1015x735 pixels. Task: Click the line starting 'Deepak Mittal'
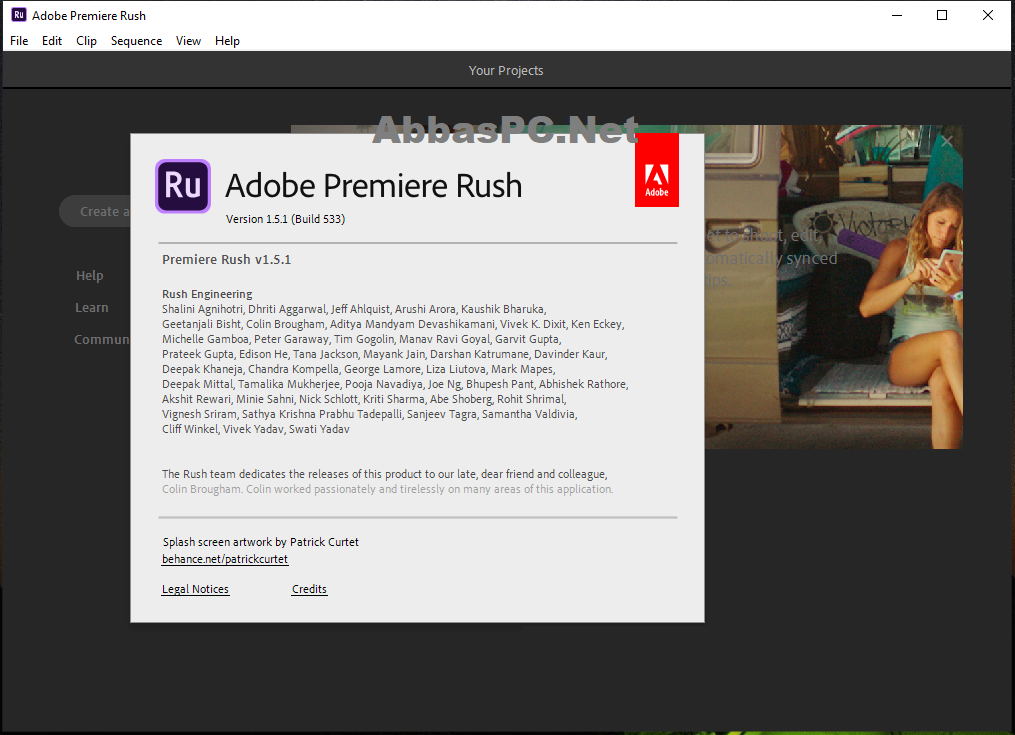point(395,384)
